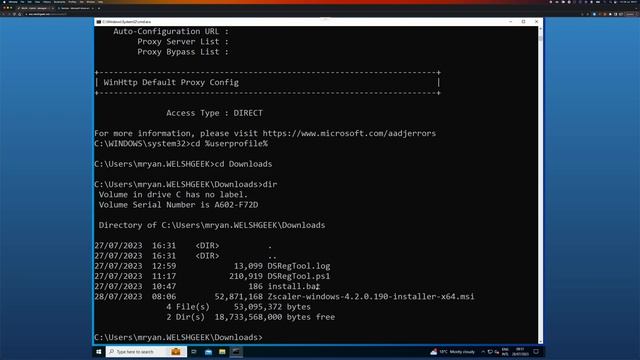The height and width of the screenshot is (360, 640).
Task: Select the first browser tab
Action: [x=35, y=8]
